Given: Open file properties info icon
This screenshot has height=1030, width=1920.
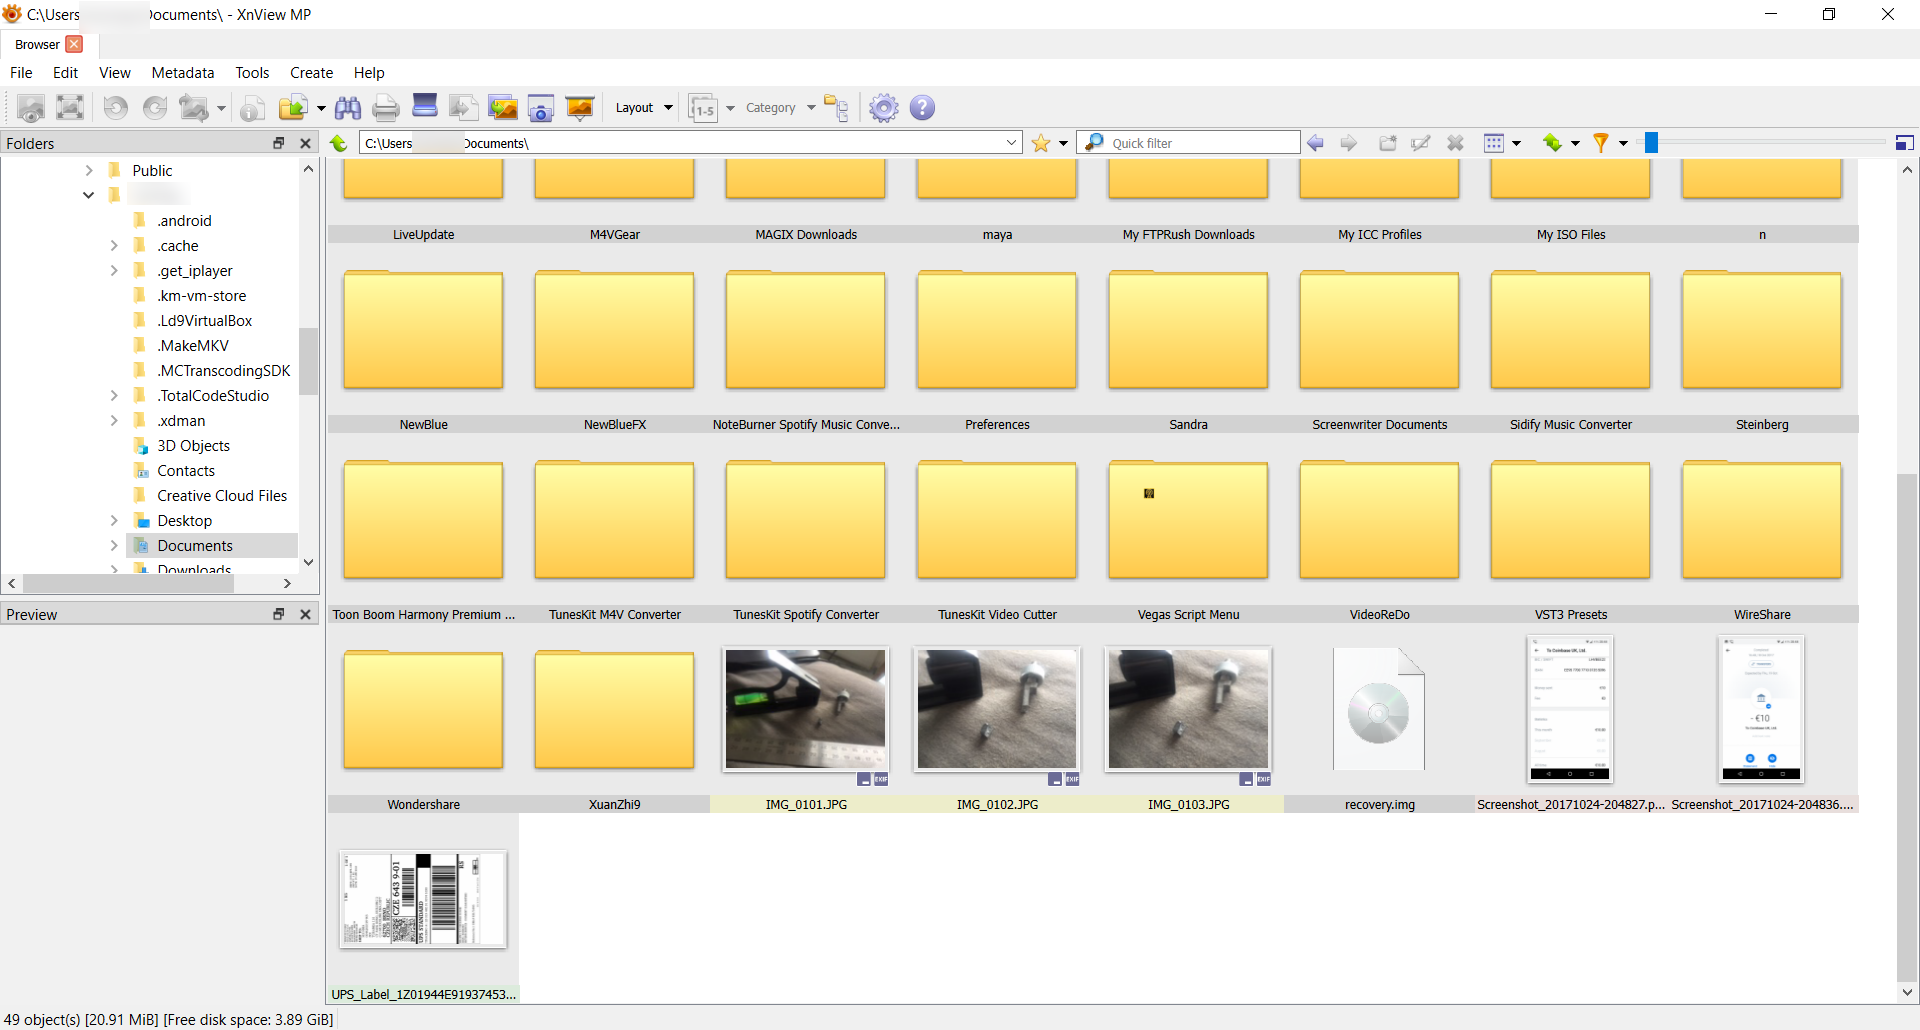Looking at the screenshot, I should 253,108.
